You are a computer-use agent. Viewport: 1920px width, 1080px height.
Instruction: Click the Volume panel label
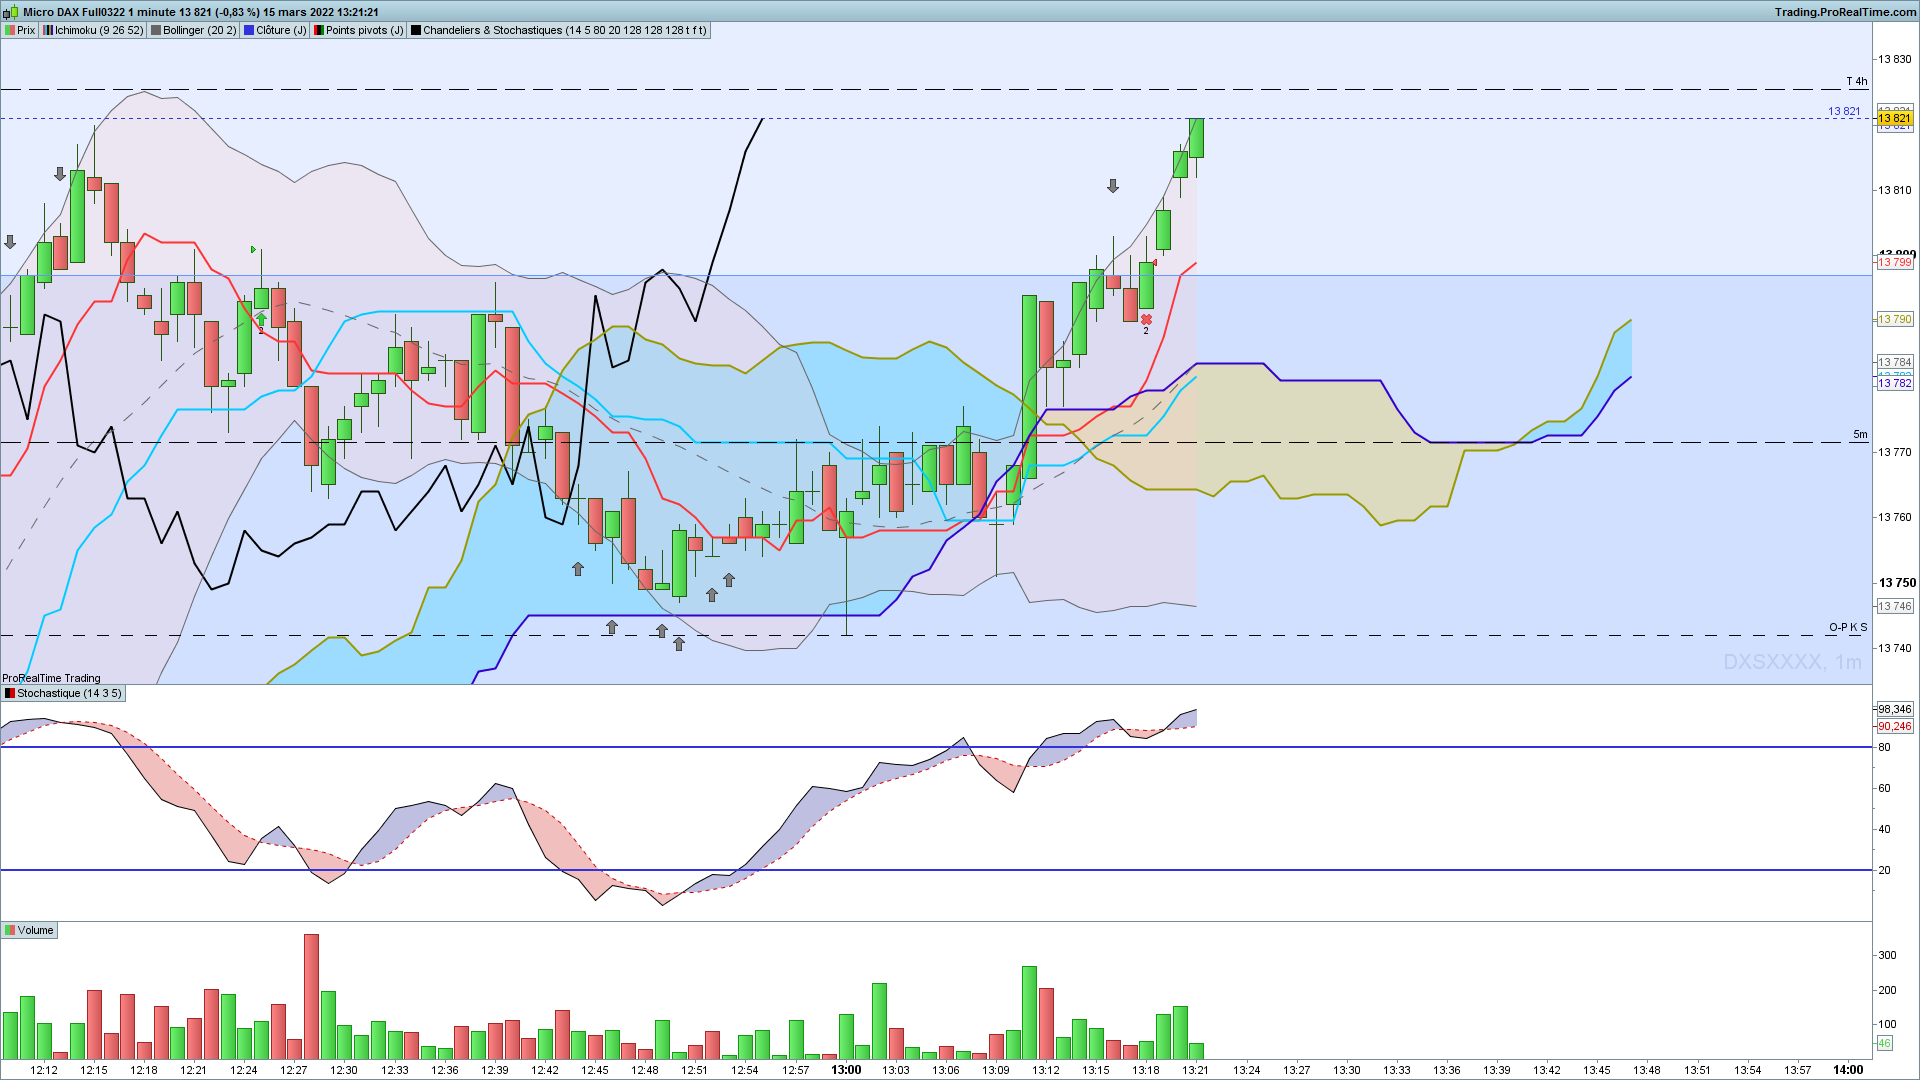(29, 930)
